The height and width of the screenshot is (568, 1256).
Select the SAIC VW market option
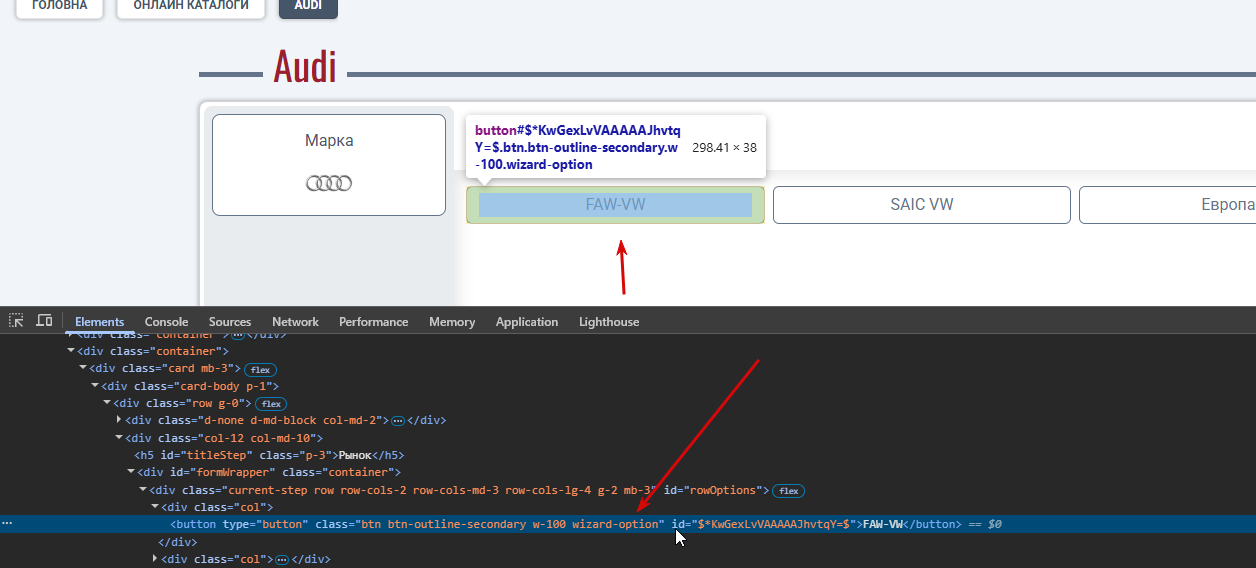tap(922, 205)
